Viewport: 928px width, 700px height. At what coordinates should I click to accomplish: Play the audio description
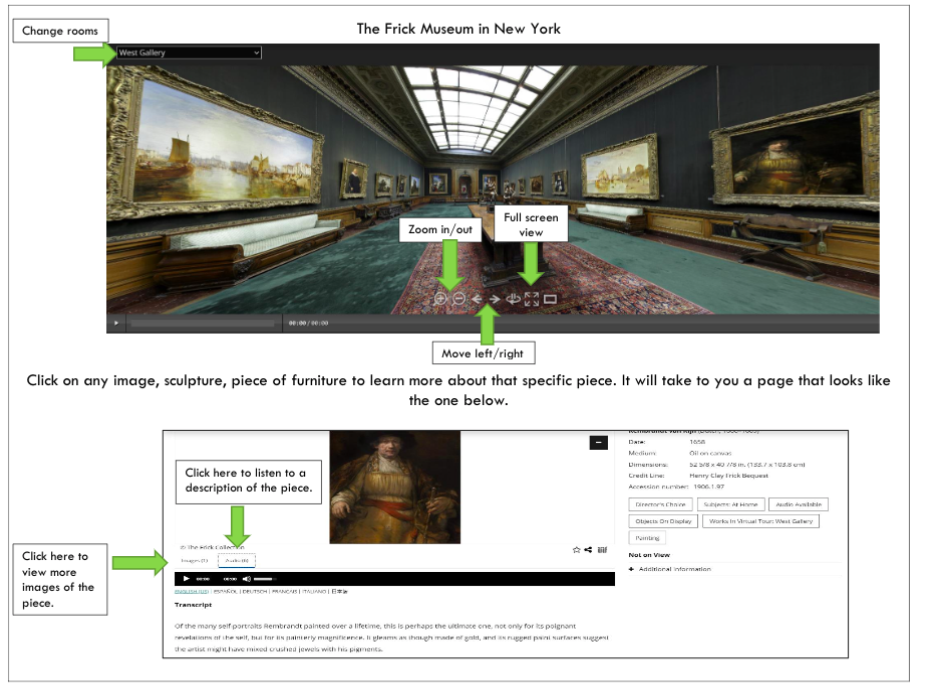tap(186, 579)
